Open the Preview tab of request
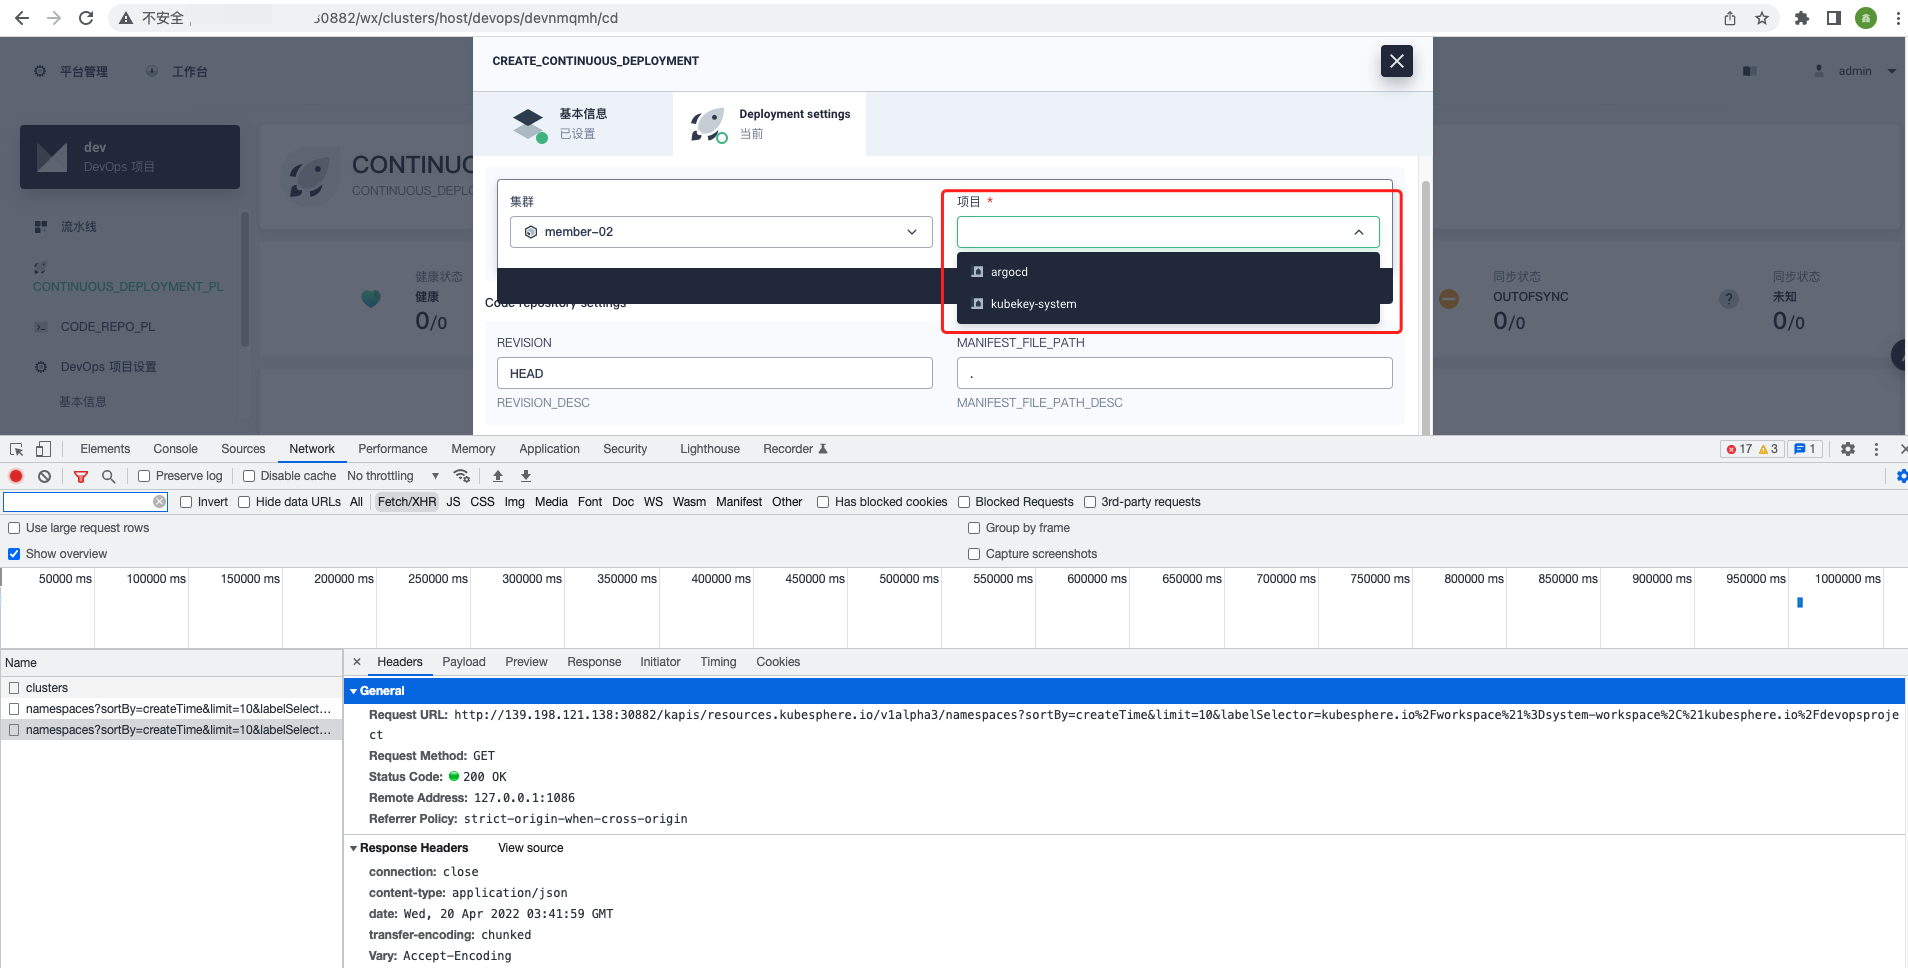The image size is (1908, 968). [526, 662]
